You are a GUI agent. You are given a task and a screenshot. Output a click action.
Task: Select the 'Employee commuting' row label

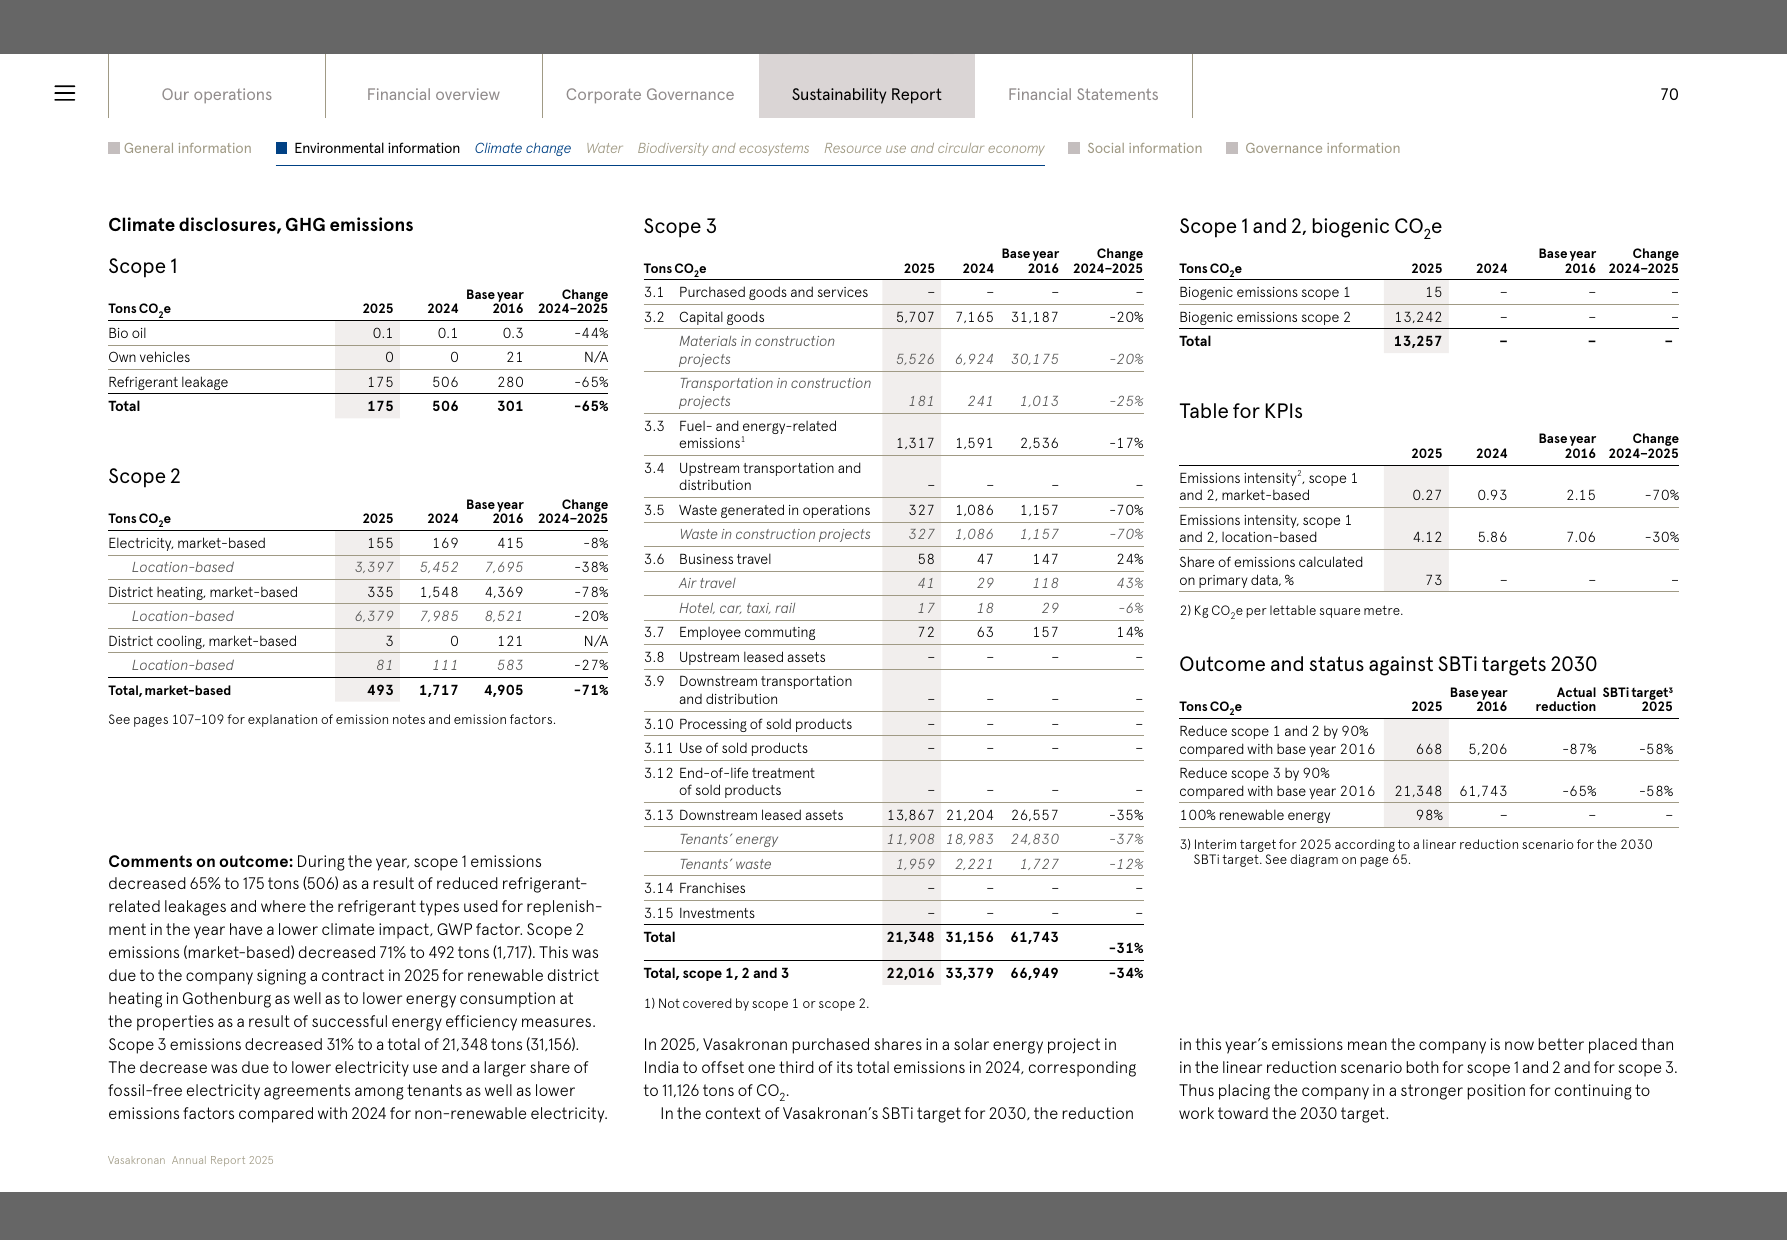tap(747, 632)
